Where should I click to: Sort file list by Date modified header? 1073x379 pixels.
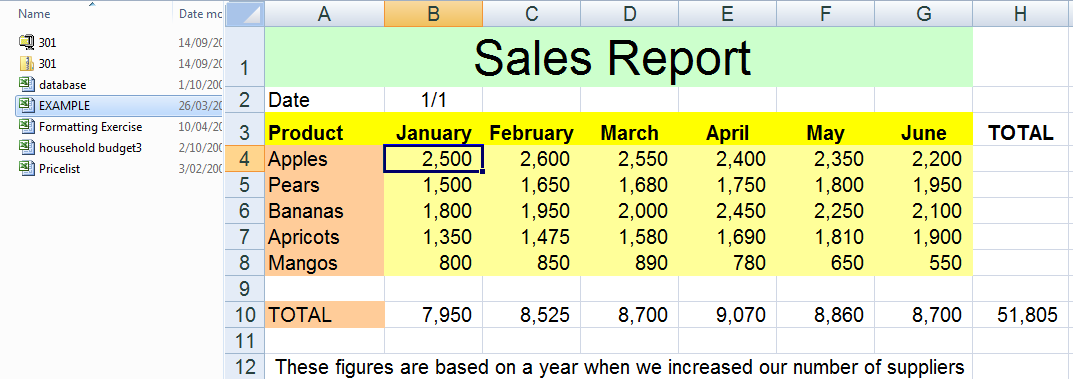pyautogui.click(x=199, y=13)
